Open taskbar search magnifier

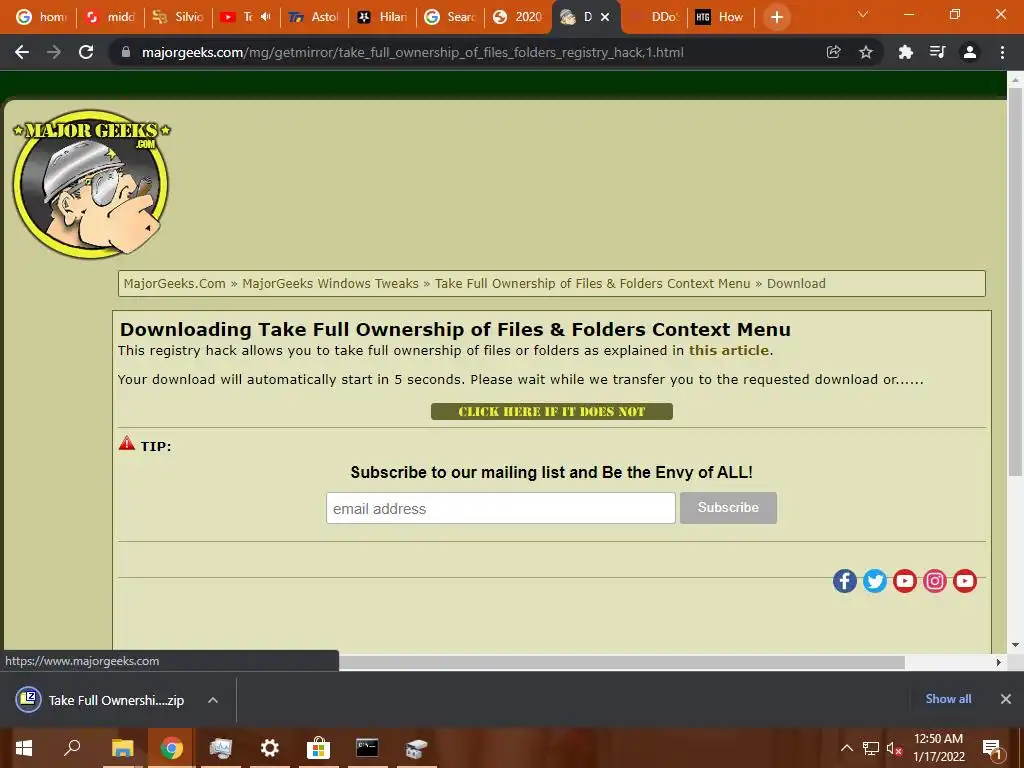[72, 748]
